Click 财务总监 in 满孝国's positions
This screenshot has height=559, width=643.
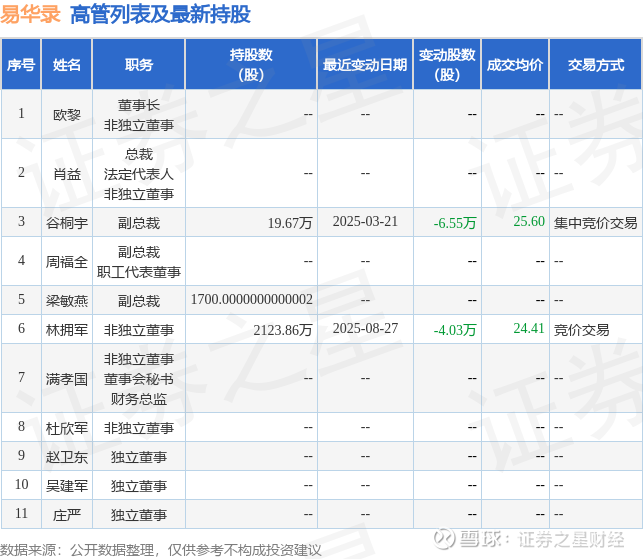click(x=139, y=399)
